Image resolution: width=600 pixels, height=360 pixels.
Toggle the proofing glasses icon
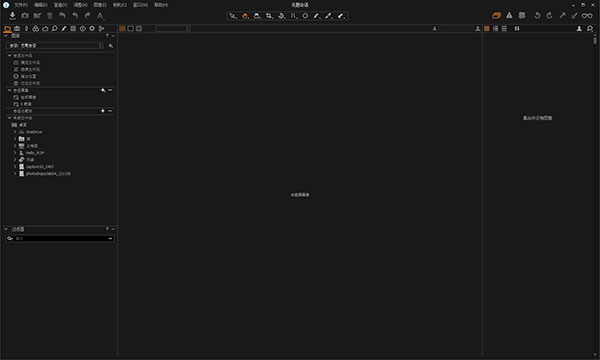[587, 16]
